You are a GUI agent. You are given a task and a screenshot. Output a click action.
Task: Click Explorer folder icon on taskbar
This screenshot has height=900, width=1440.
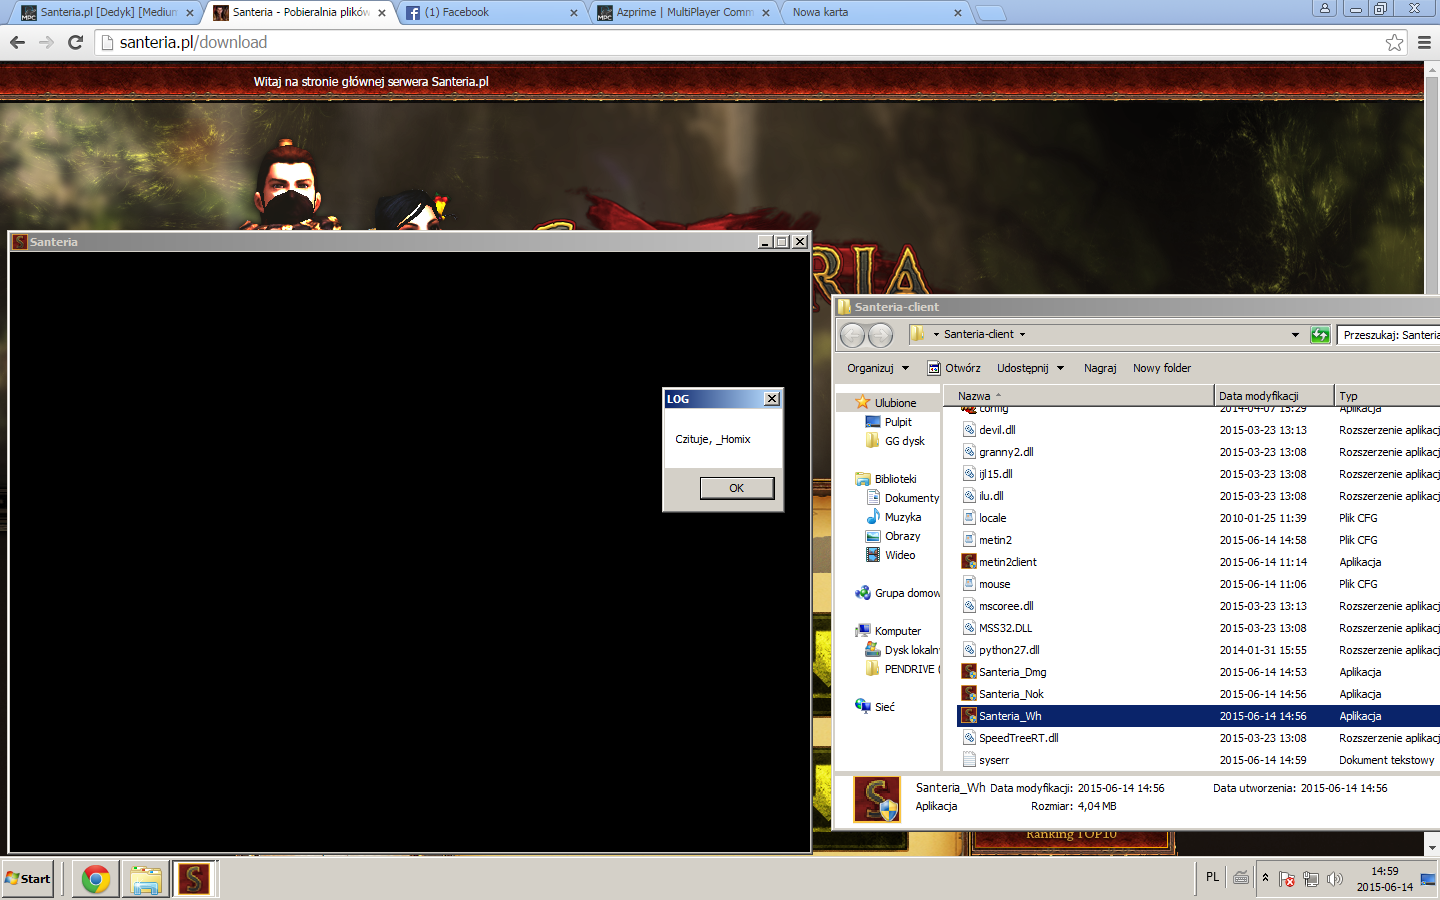click(146, 879)
